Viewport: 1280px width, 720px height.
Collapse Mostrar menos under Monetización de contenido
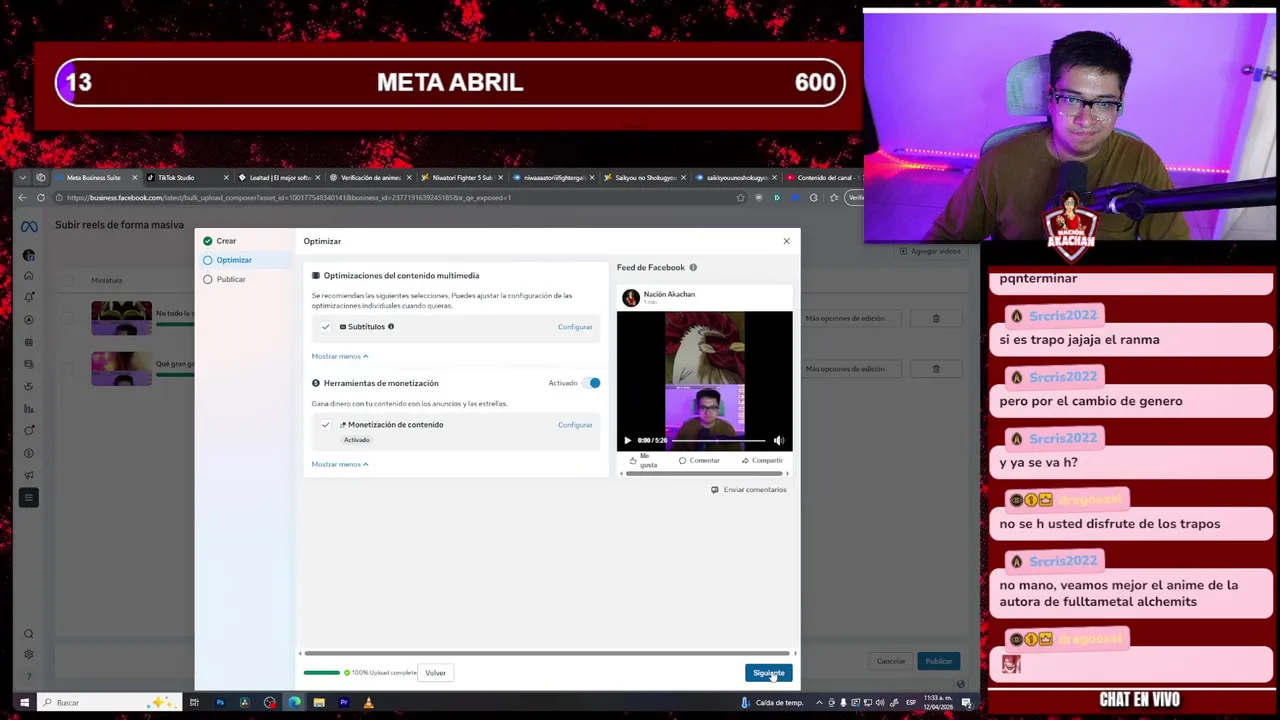[x=339, y=464]
